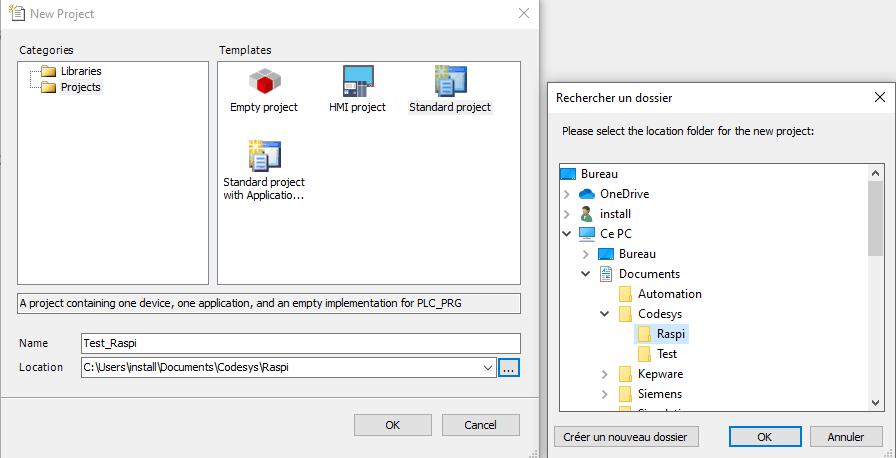Confirm New Project with OK

point(393,425)
